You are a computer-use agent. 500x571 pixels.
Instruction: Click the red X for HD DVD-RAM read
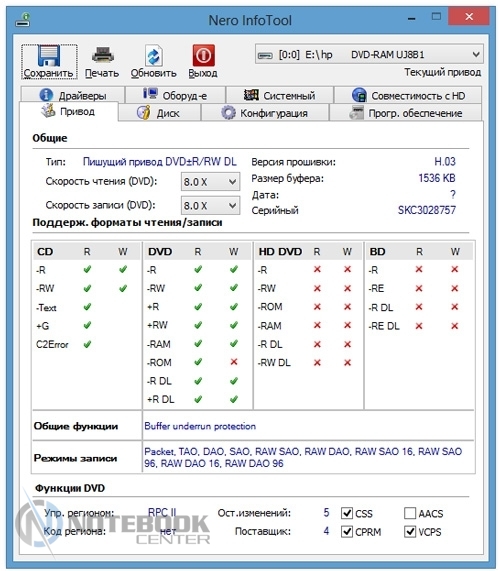pos(317,325)
